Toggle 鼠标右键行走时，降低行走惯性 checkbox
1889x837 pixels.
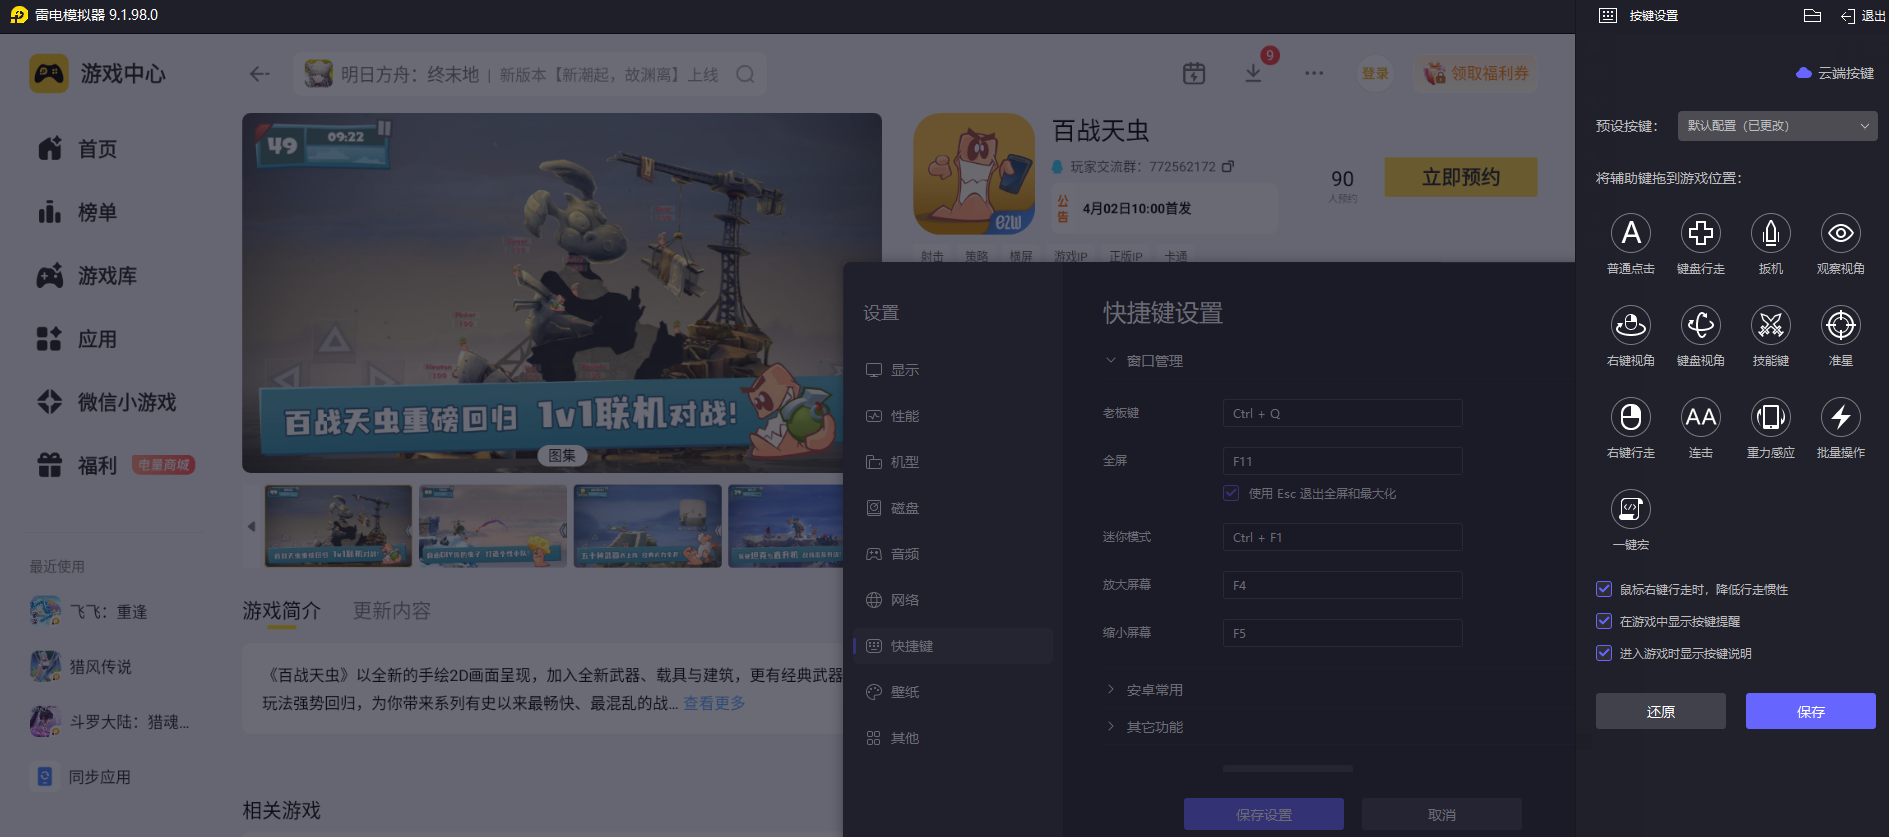point(1604,589)
